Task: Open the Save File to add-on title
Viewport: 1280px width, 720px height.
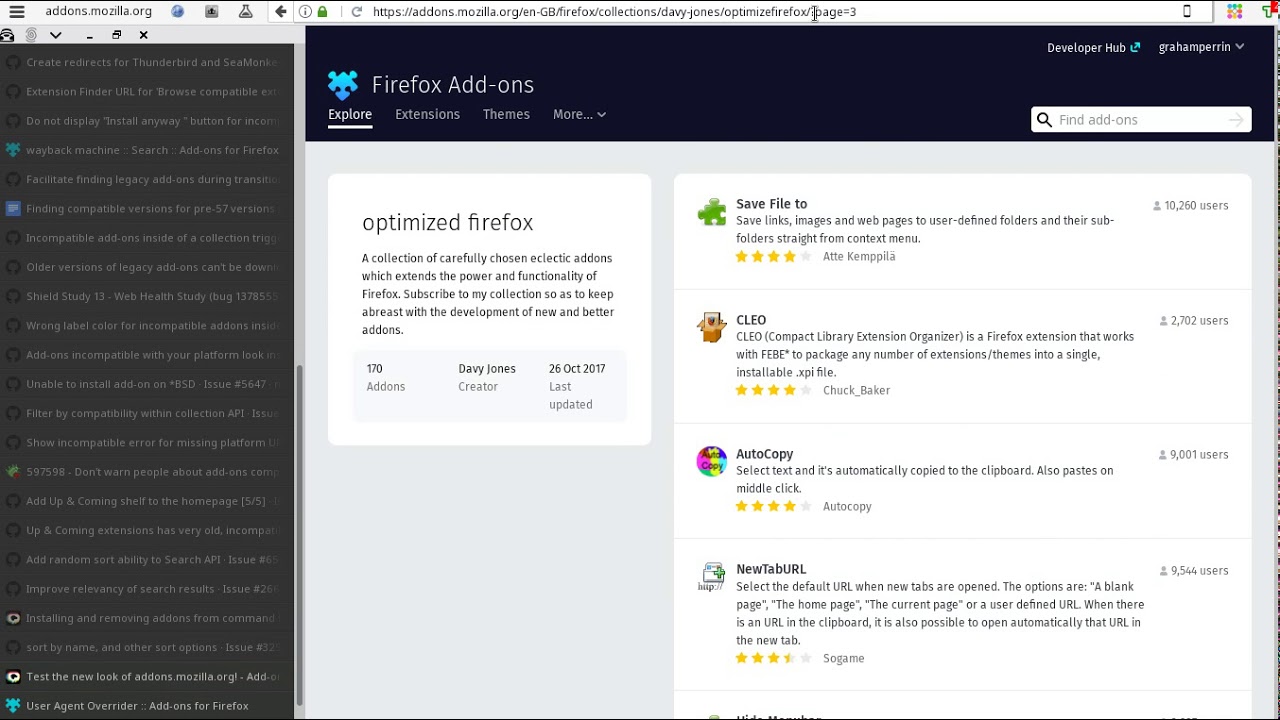Action: point(771,204)
